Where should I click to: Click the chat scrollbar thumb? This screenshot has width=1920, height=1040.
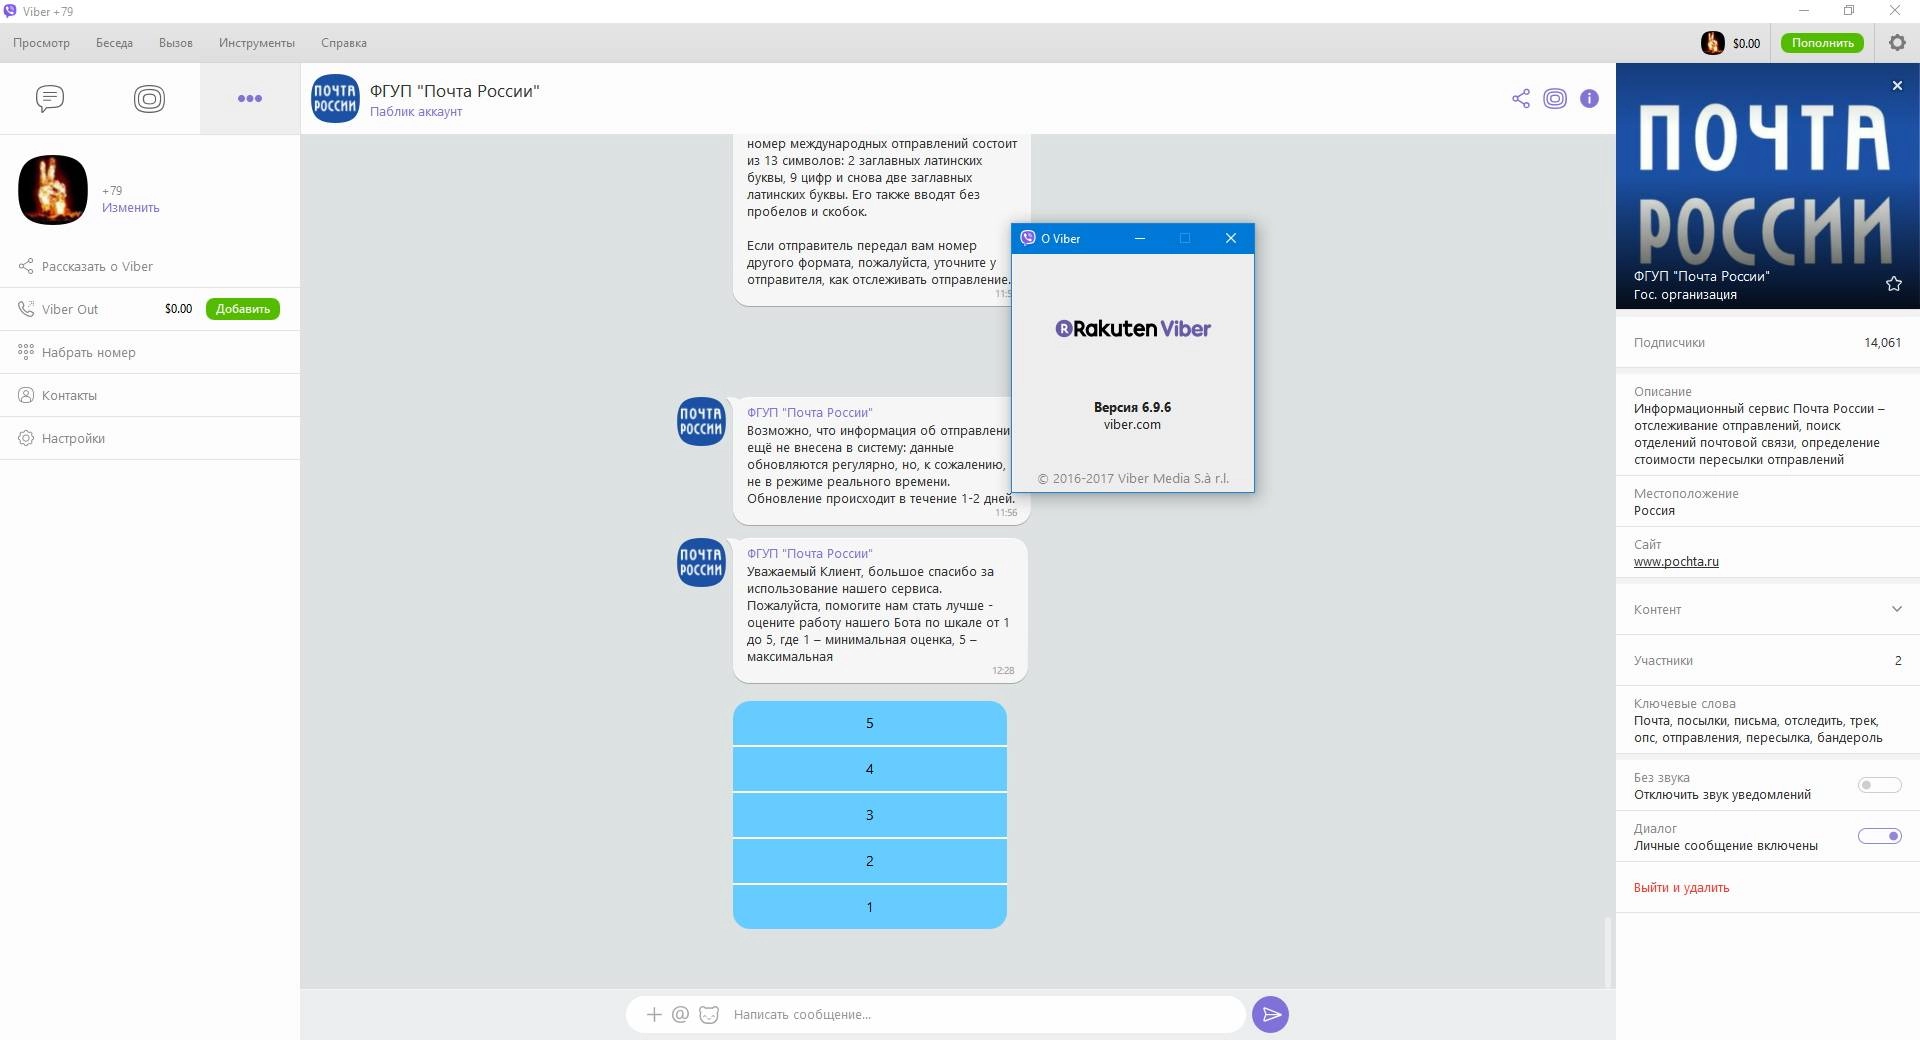click(x=1608, y=952)
